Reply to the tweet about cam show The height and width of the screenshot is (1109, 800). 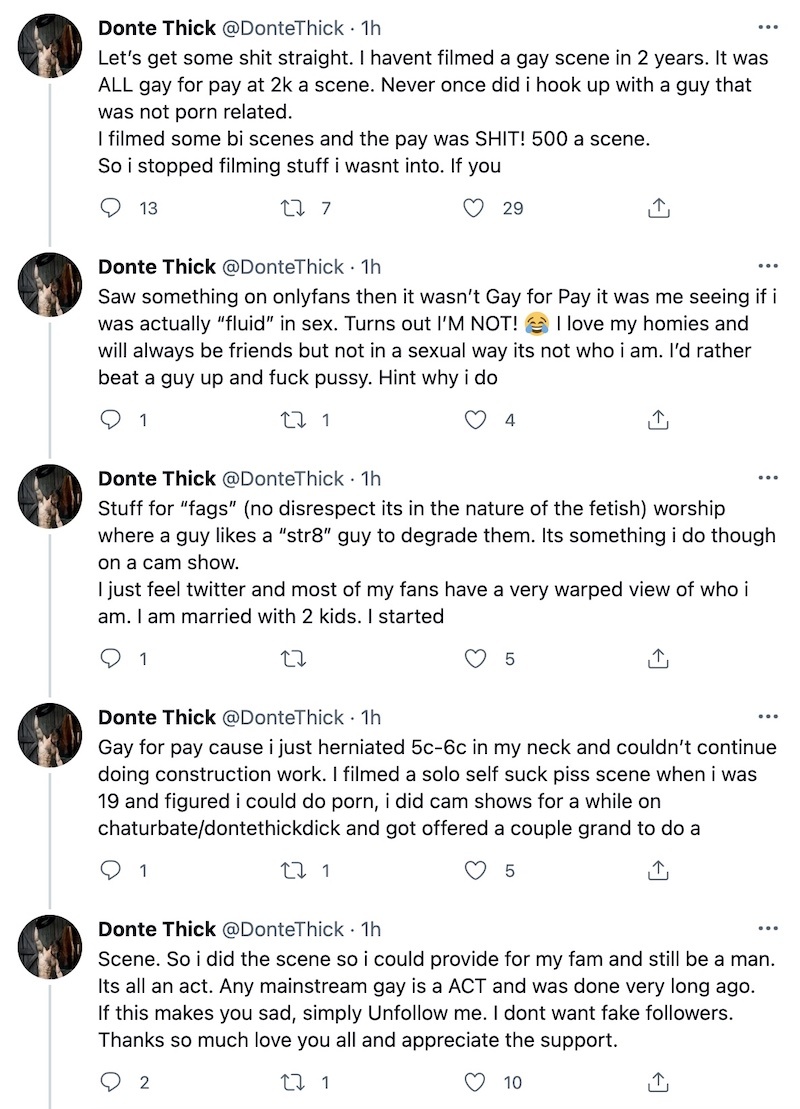(x=113, y=659)
